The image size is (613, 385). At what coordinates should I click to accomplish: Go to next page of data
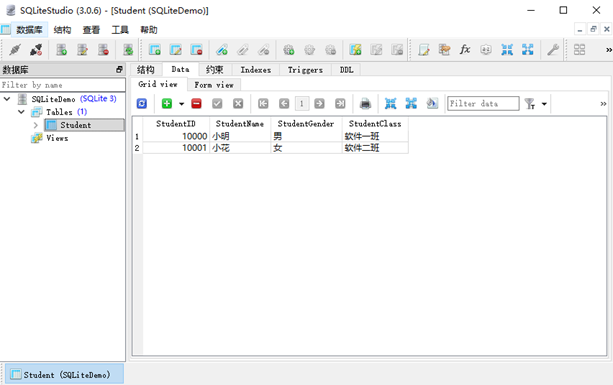(x=319, y=104)
